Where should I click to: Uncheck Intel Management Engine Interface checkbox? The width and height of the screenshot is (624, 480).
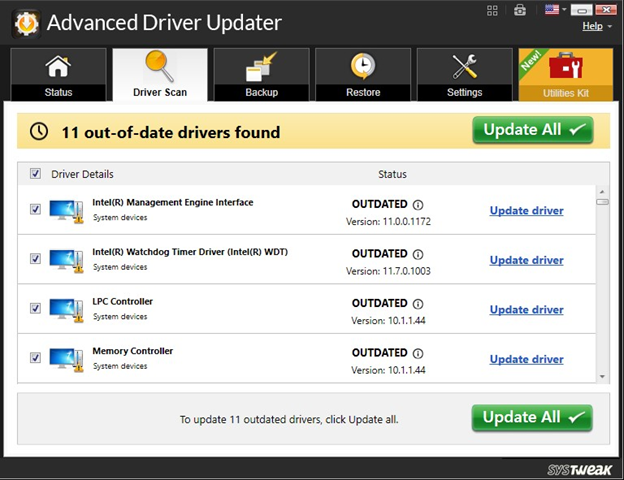[36, 209]
